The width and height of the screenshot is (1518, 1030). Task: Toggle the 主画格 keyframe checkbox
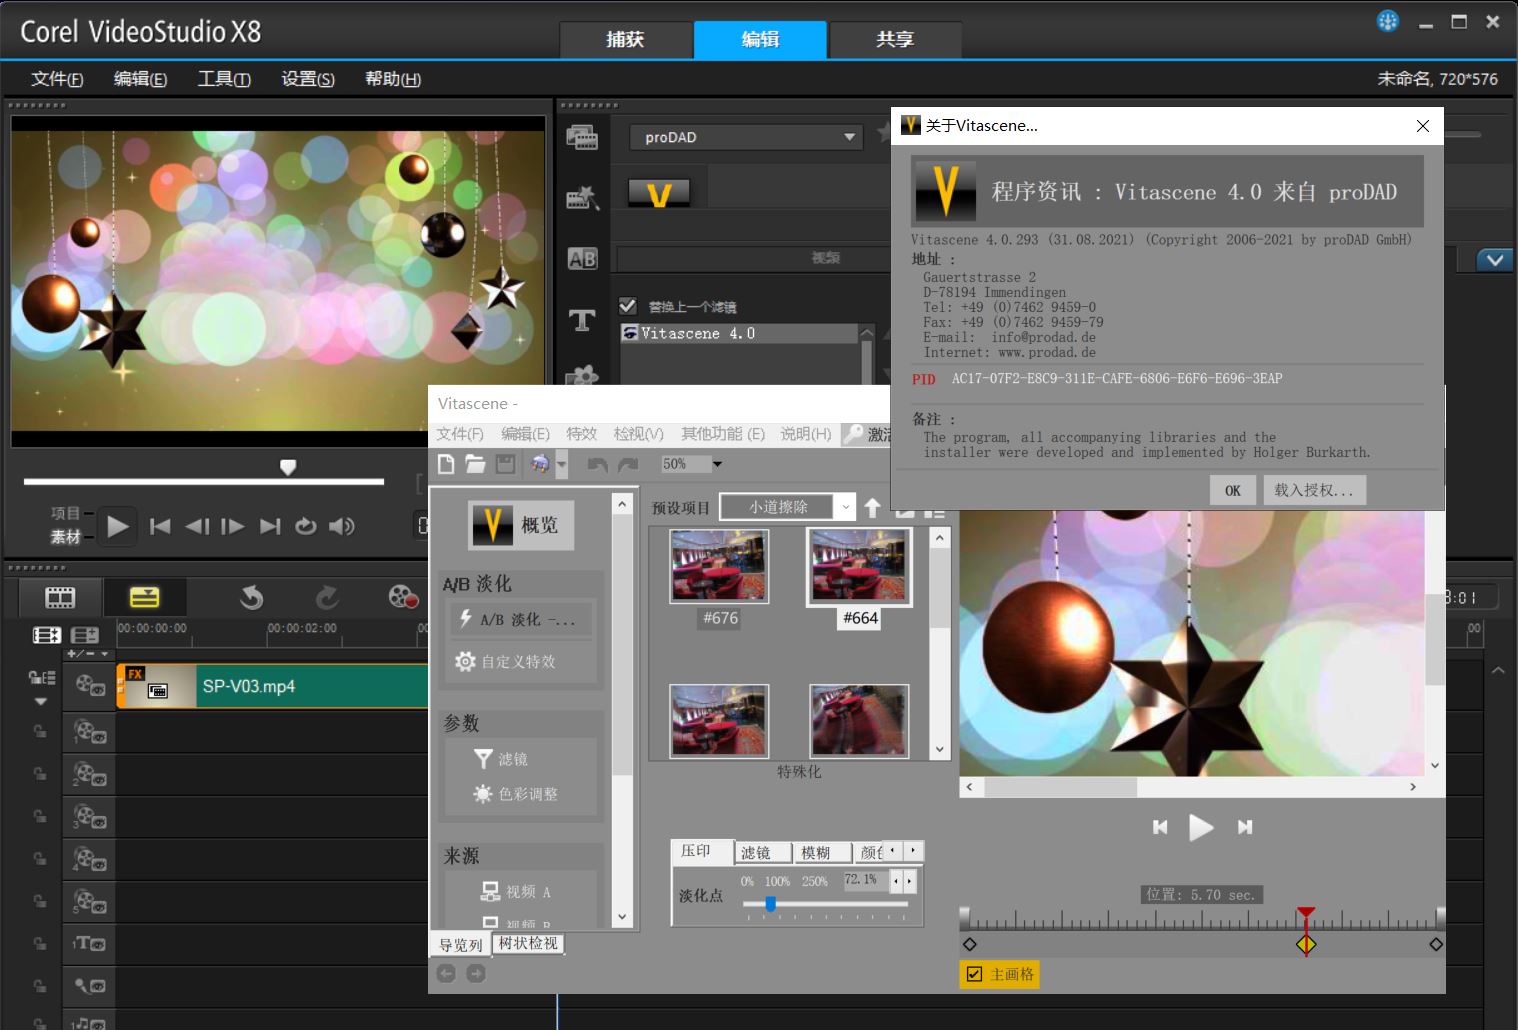(974, 974)
